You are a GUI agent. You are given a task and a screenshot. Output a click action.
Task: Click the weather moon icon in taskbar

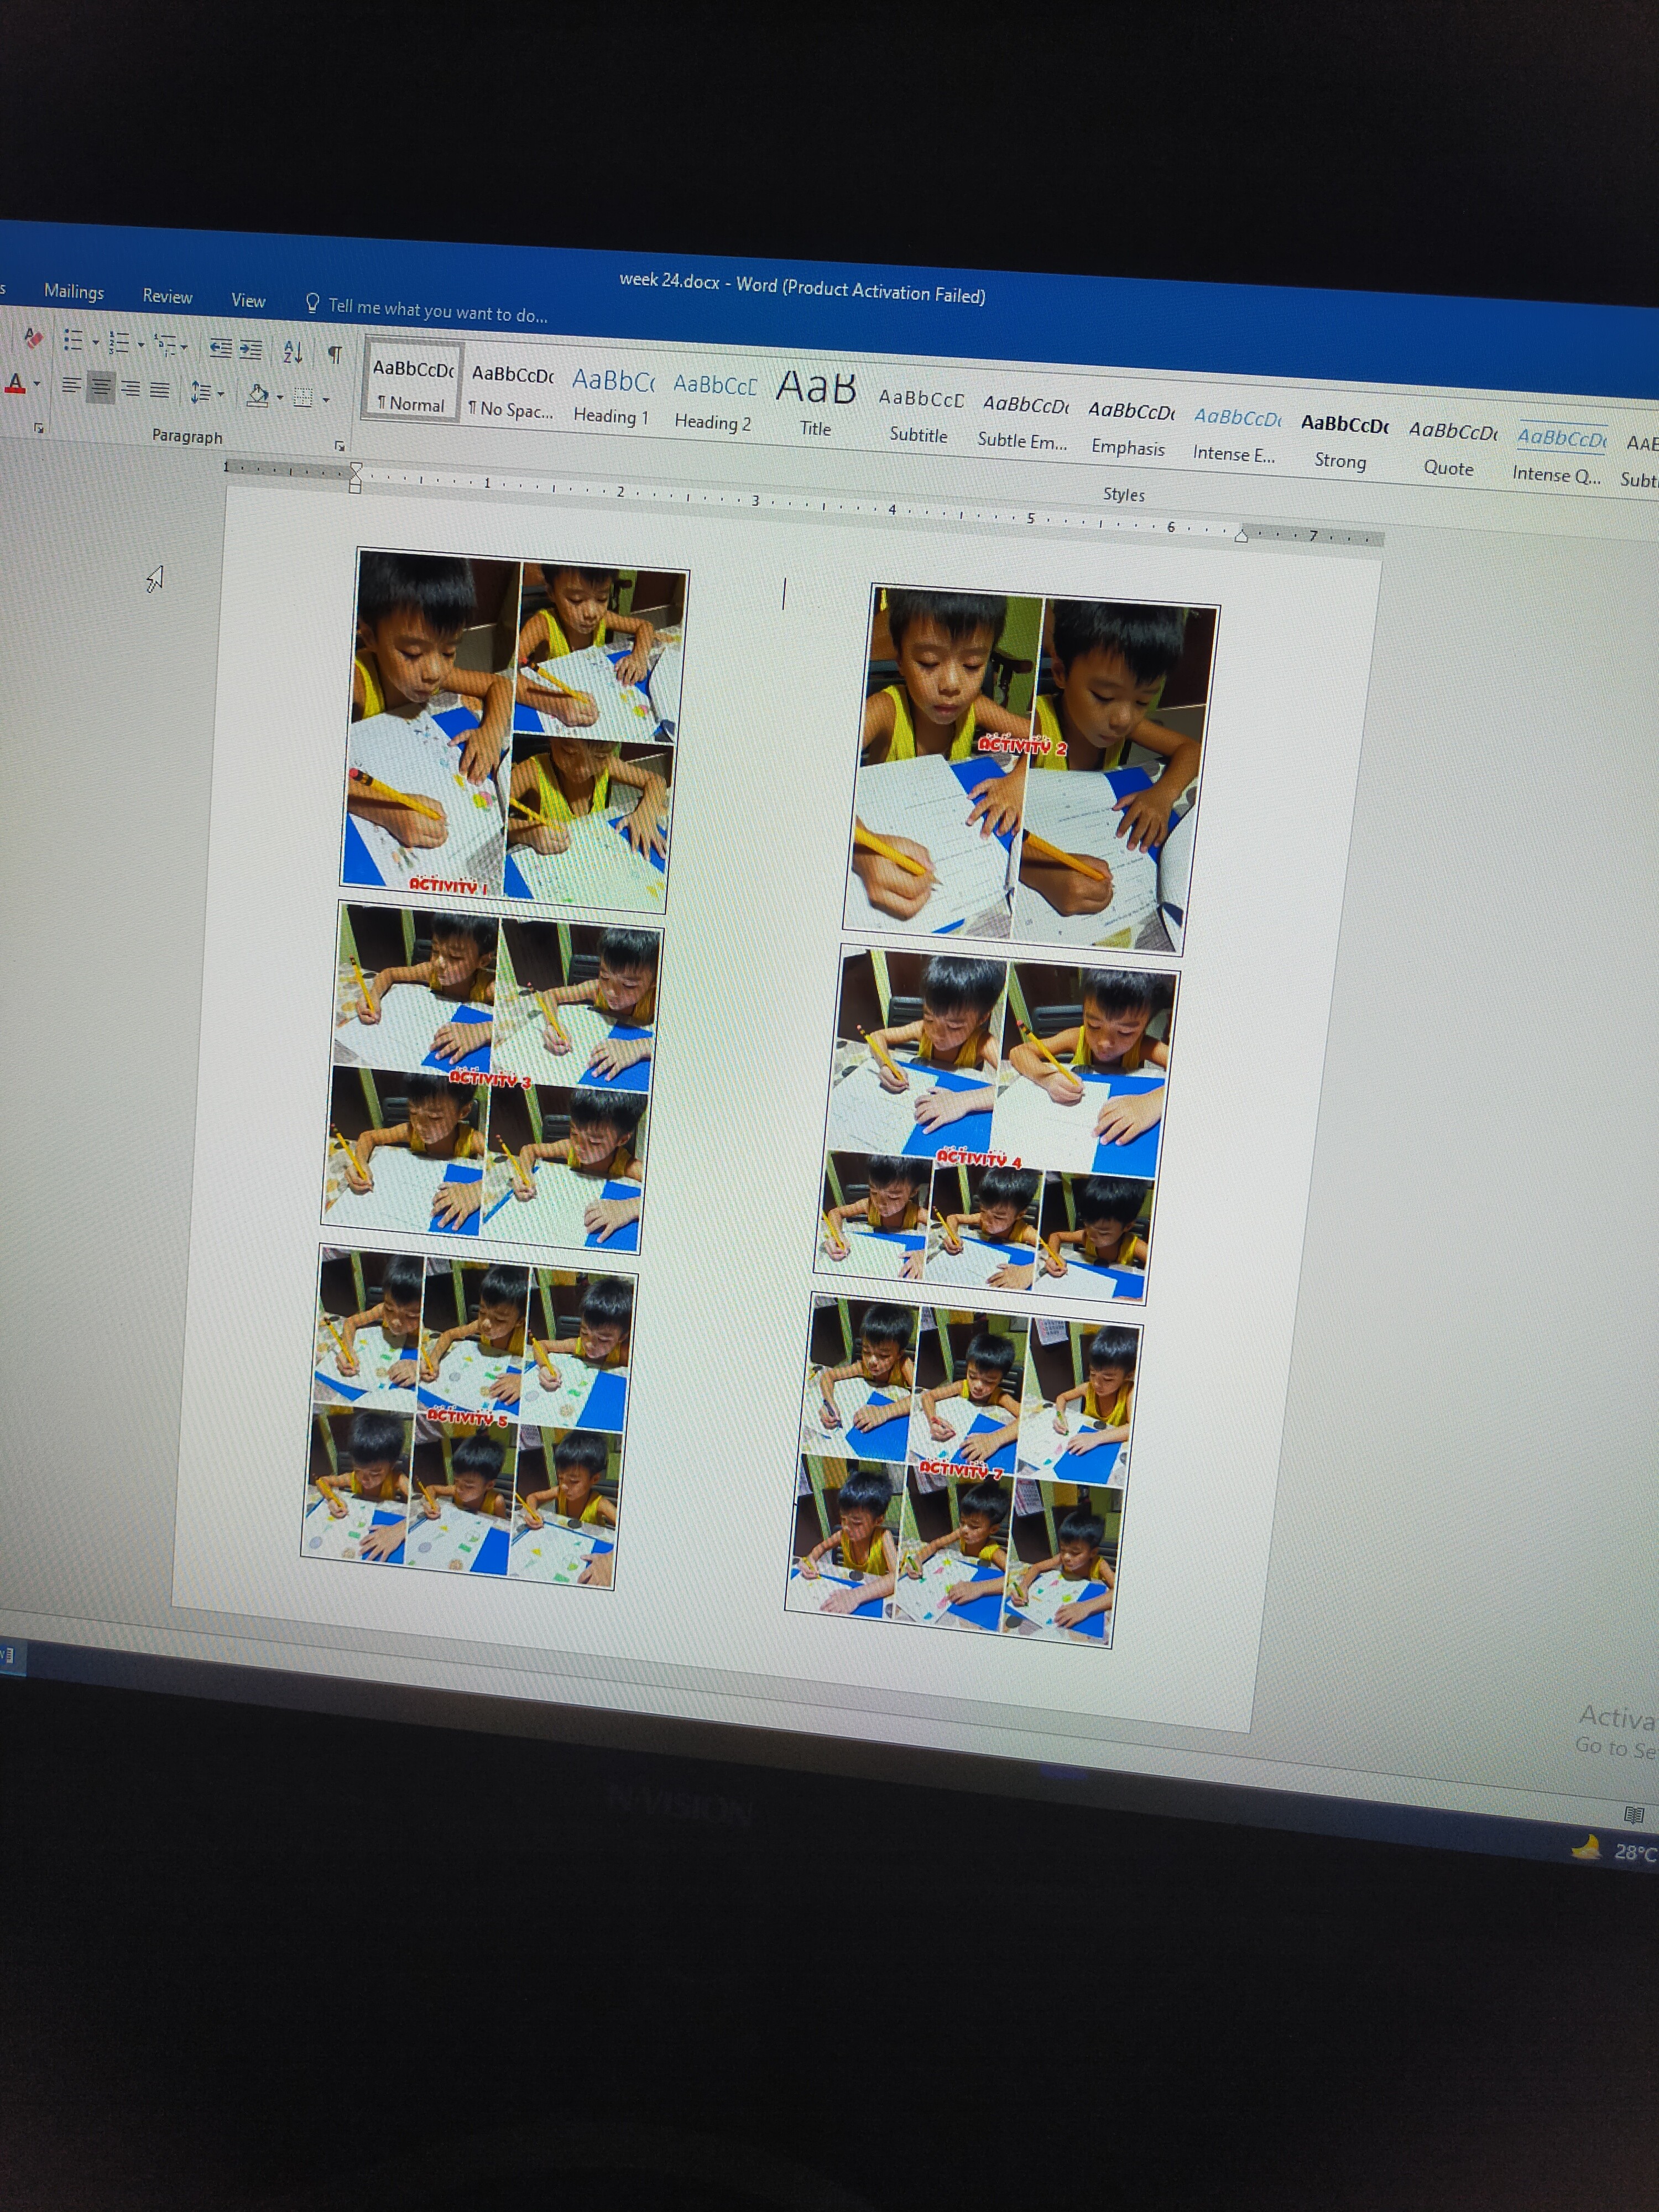[1587, 1848]
